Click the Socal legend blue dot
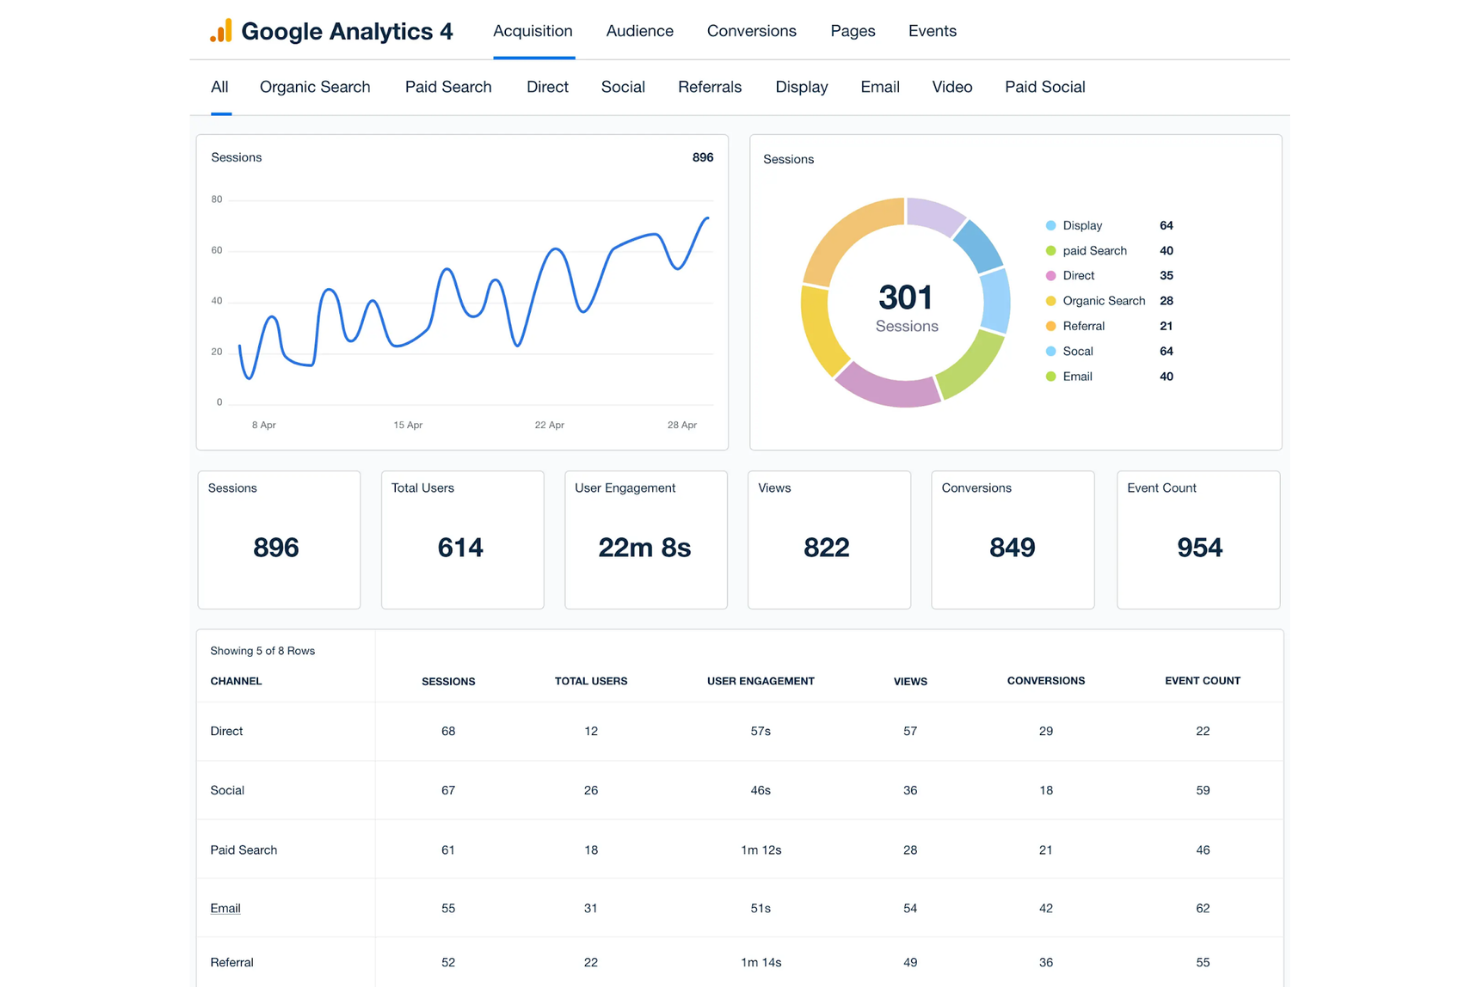This screenshot has width=1480, height=987. click(1051, 351)
